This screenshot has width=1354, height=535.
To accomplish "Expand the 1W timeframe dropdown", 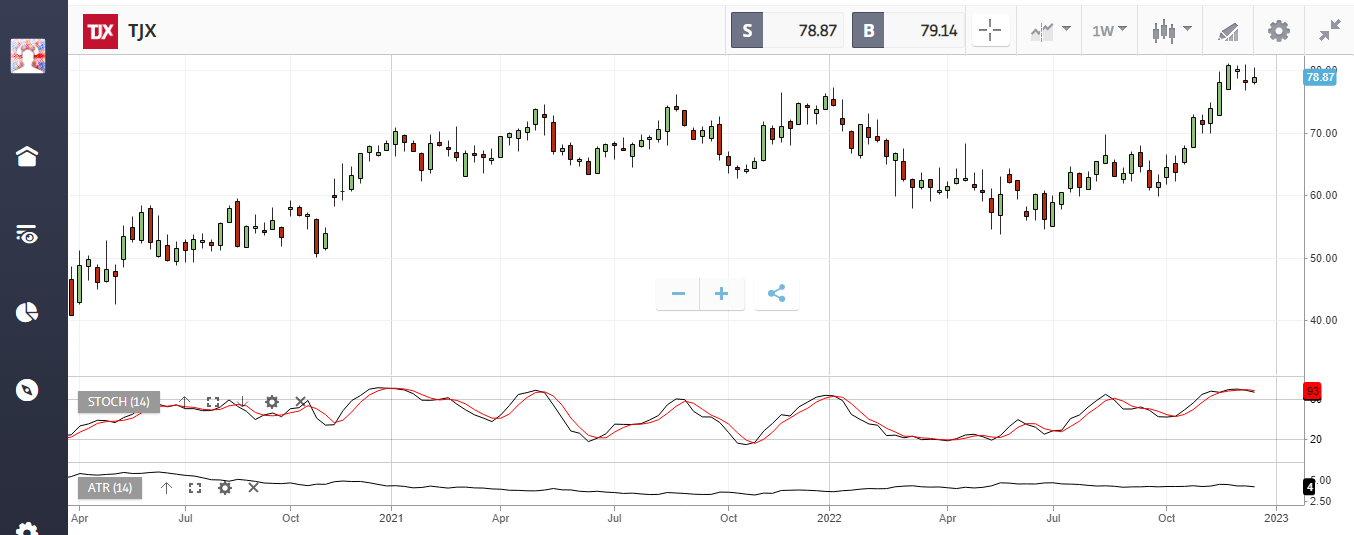I will pos(1109,31).
